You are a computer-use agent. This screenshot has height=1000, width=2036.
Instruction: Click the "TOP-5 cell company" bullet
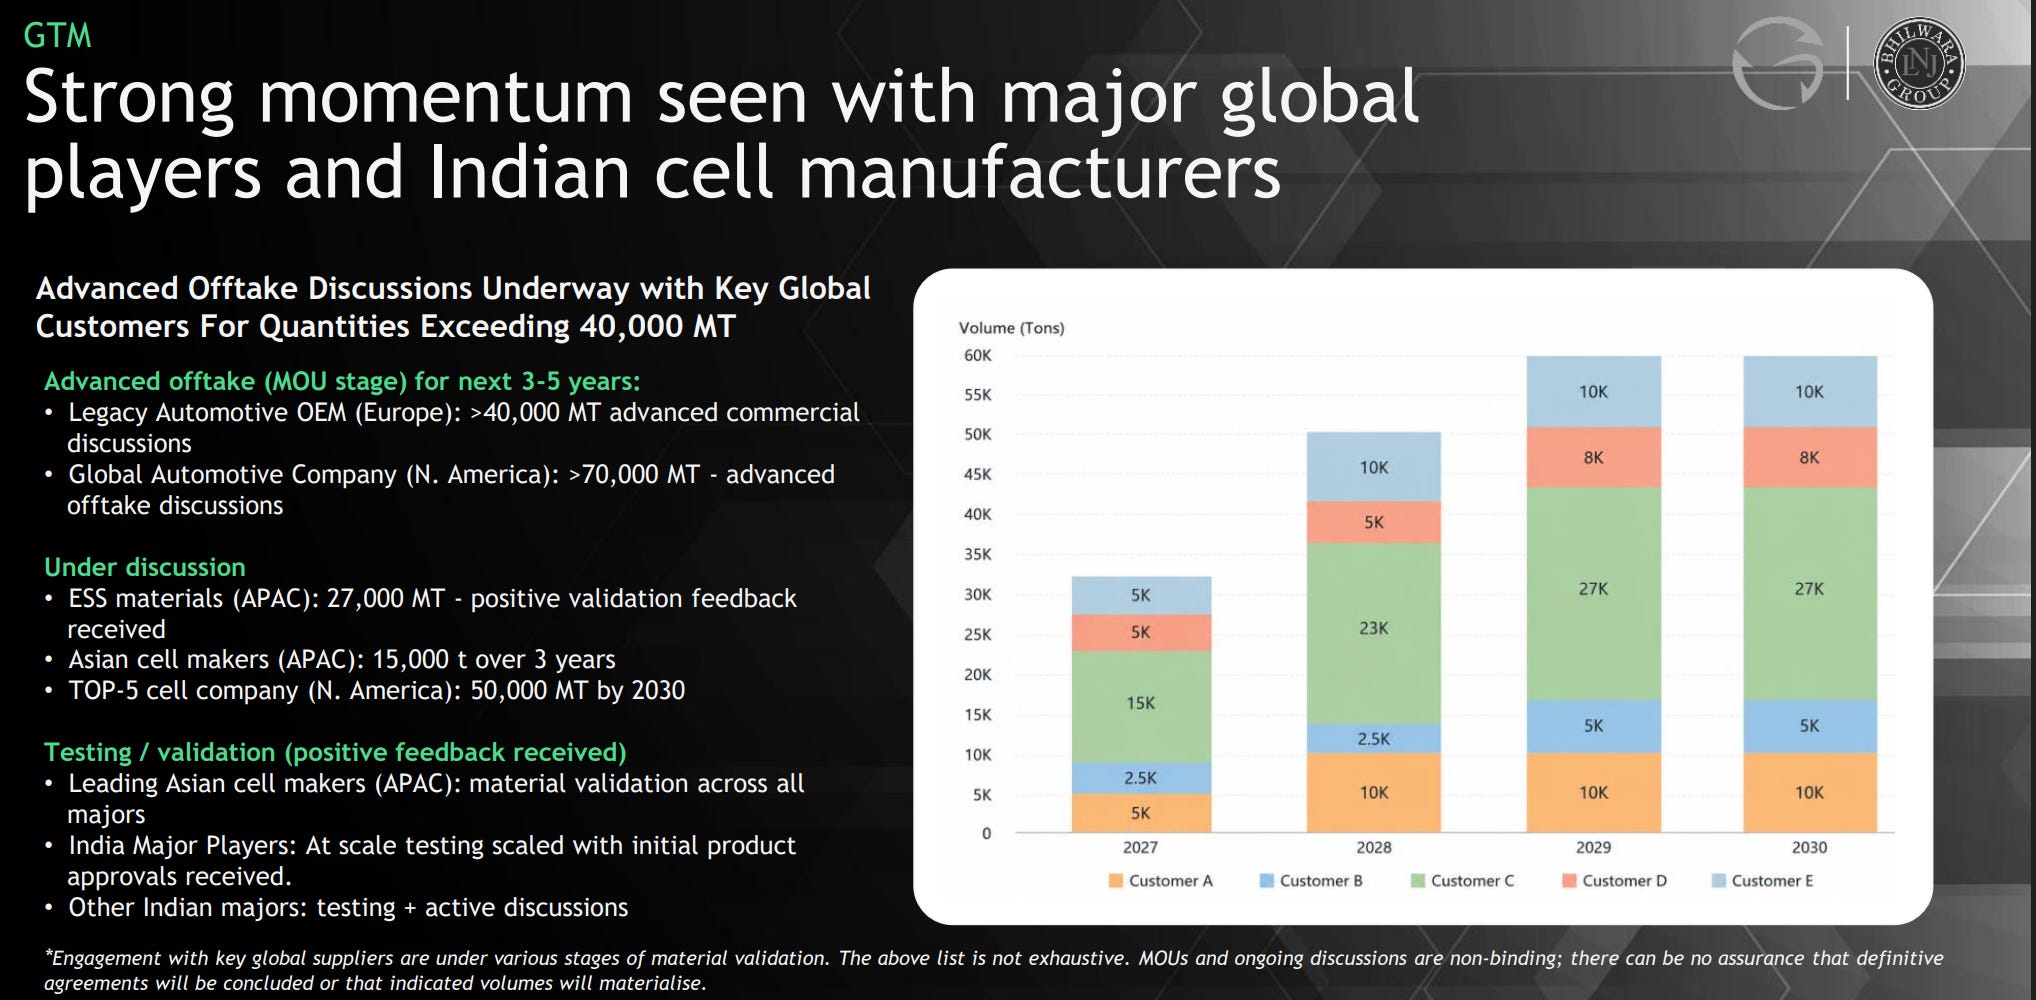pos(365,691)
